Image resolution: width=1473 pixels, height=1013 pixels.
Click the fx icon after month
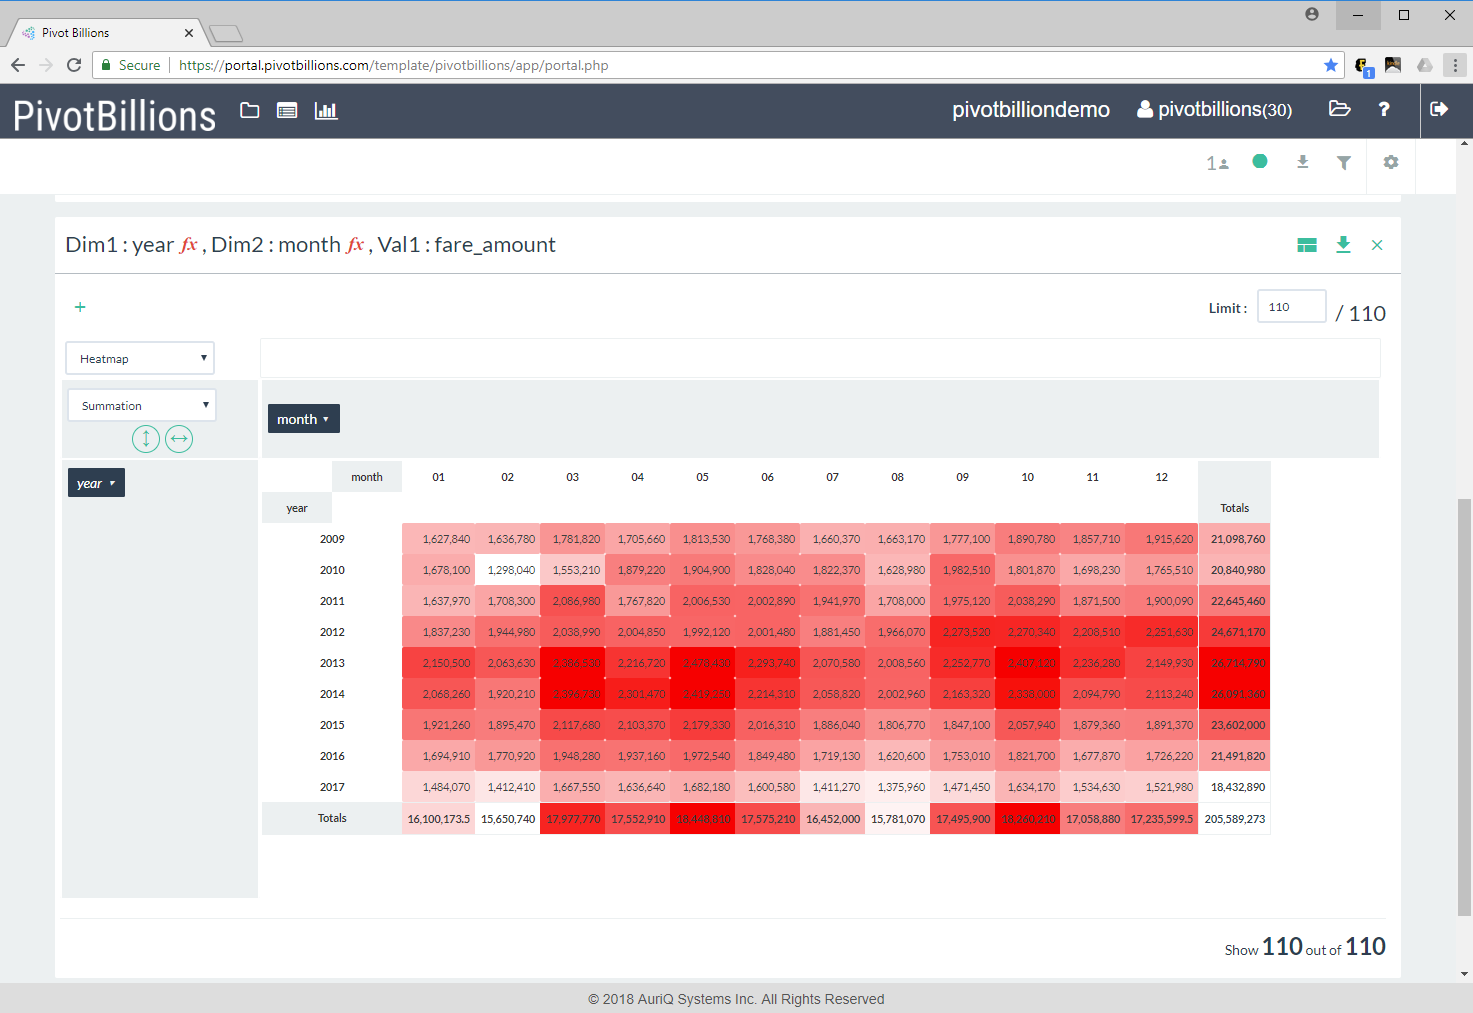point(356,245)
